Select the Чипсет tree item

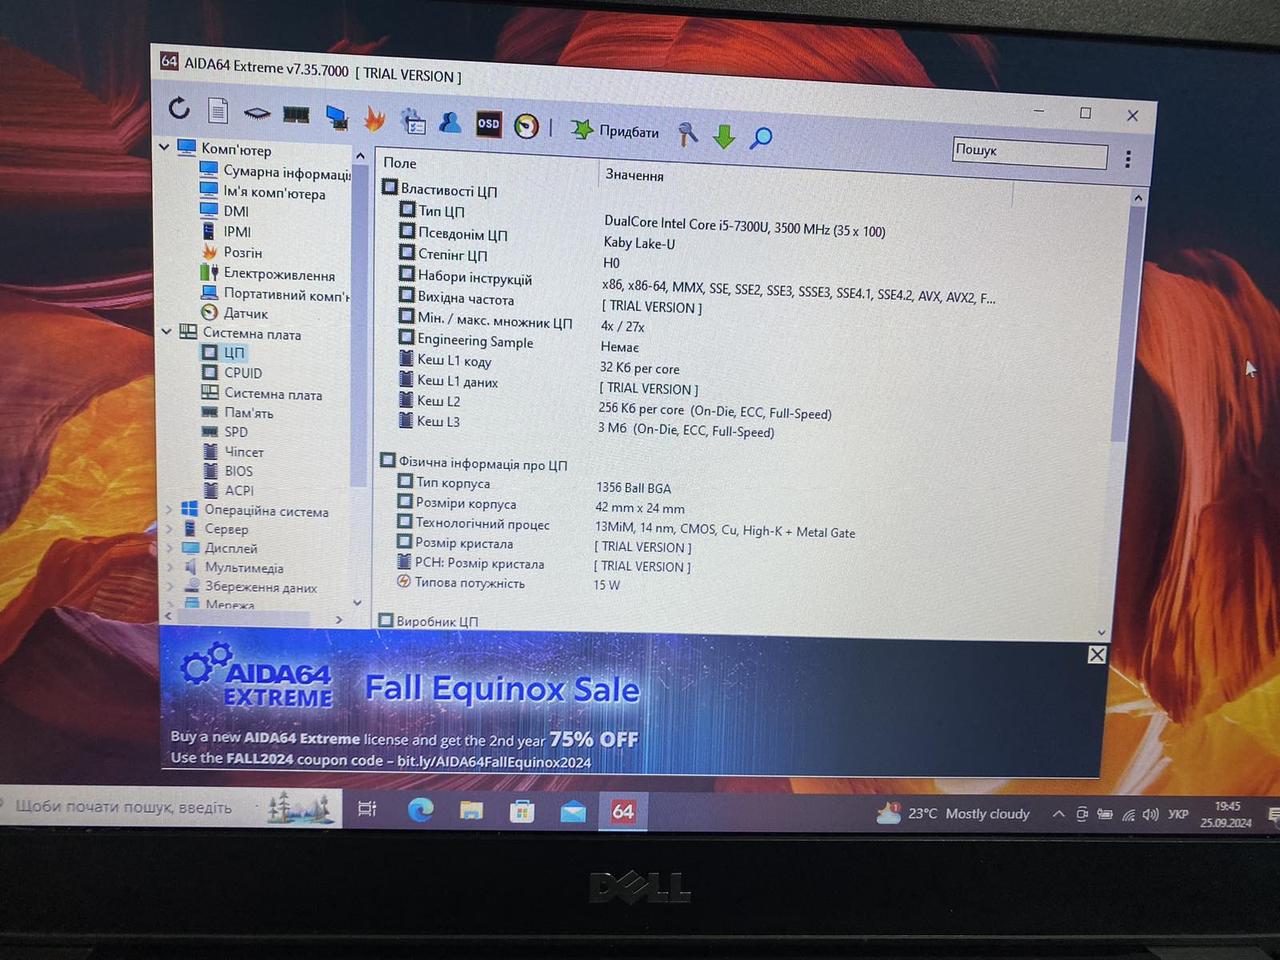(234, 451)
